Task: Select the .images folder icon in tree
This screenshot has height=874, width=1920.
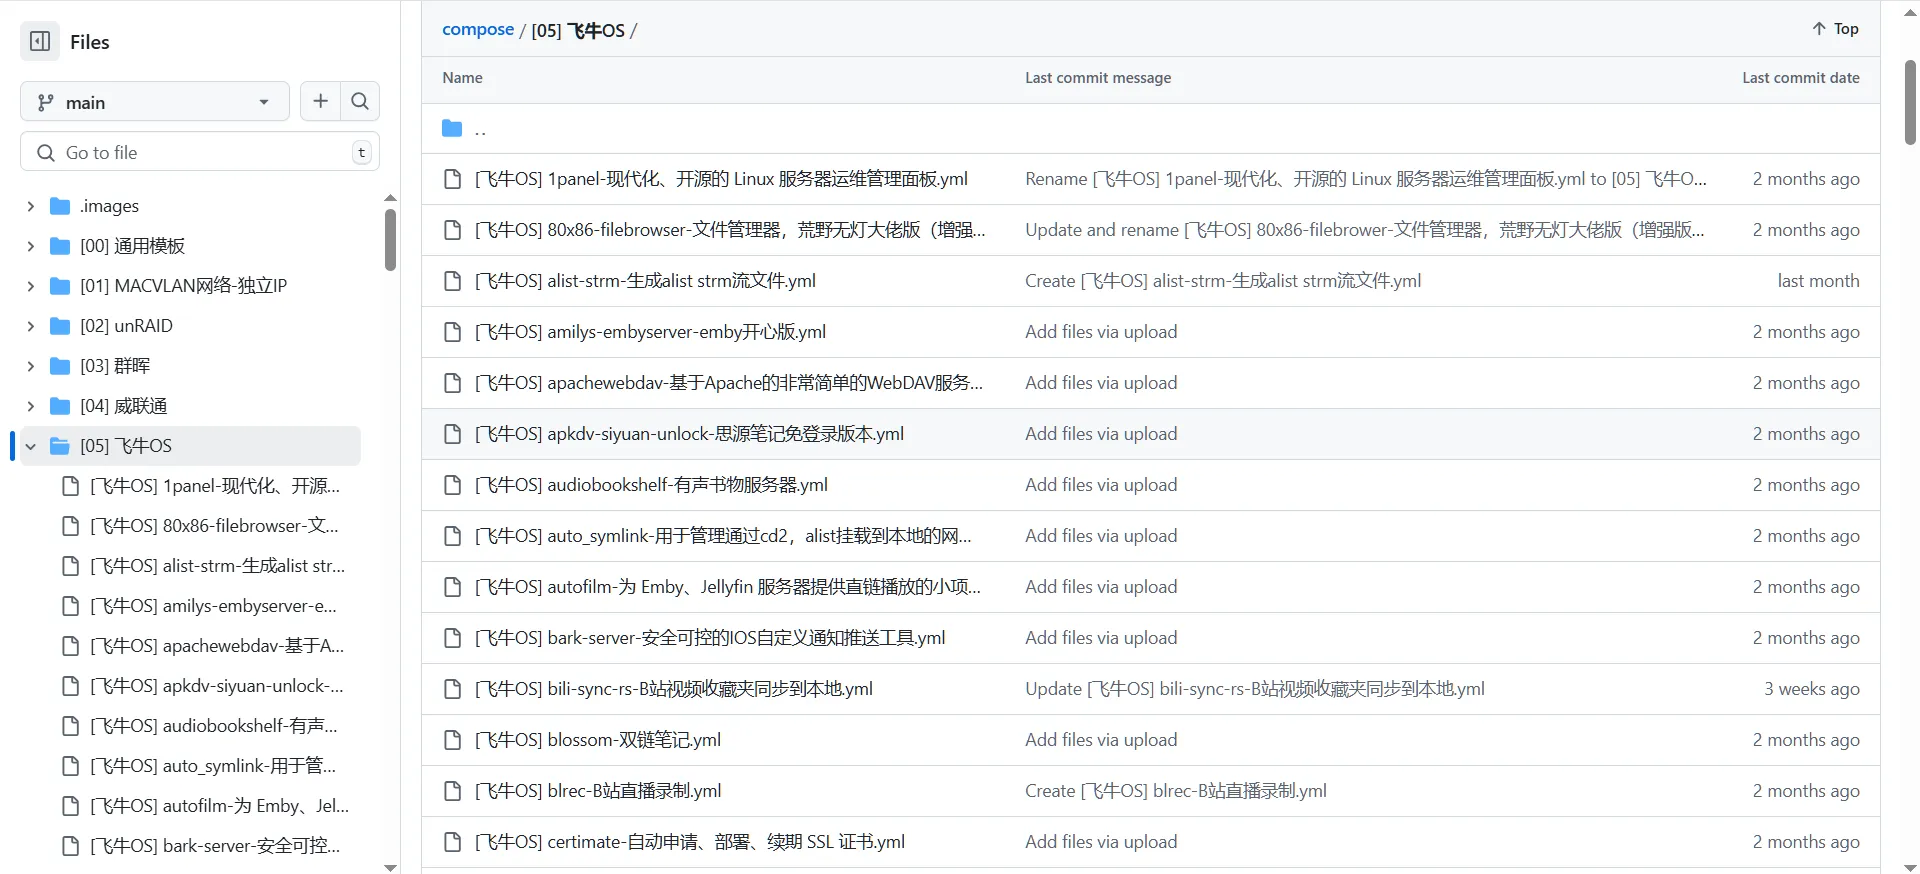Action: click(x=60, y=206)
